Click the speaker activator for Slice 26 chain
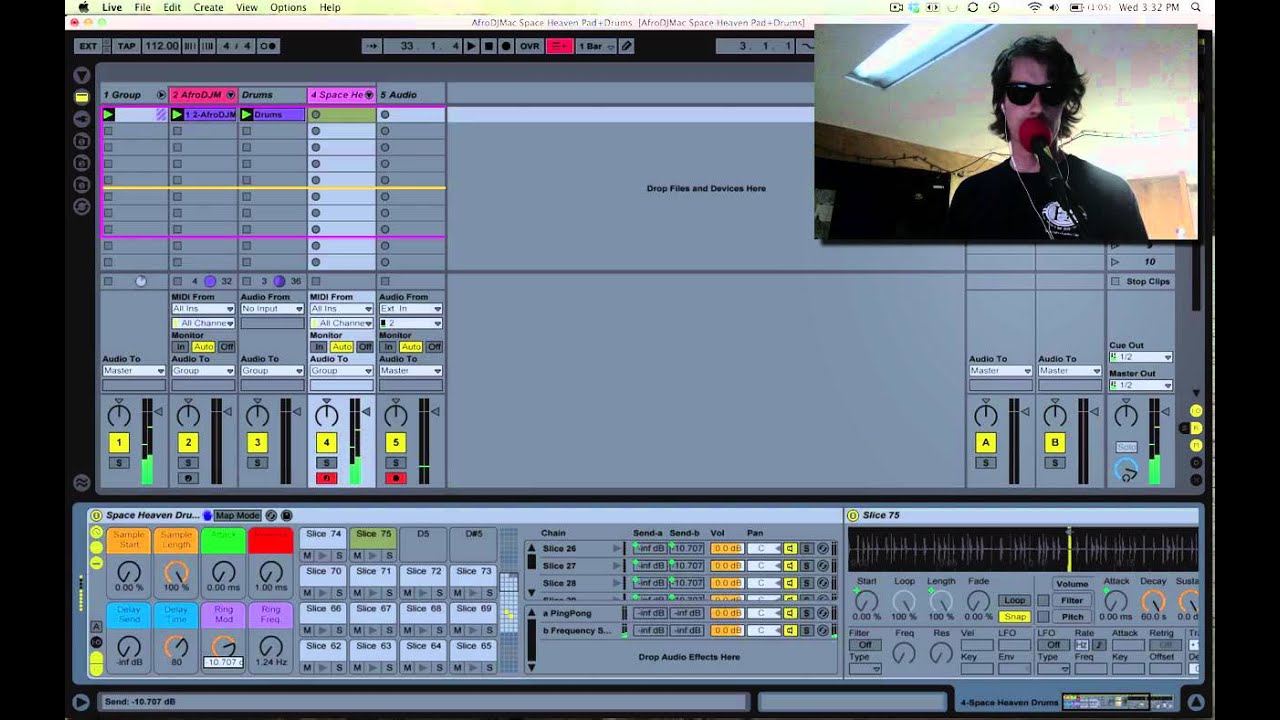The width and height of the screenshot is (1280, 720). [790, 548]
